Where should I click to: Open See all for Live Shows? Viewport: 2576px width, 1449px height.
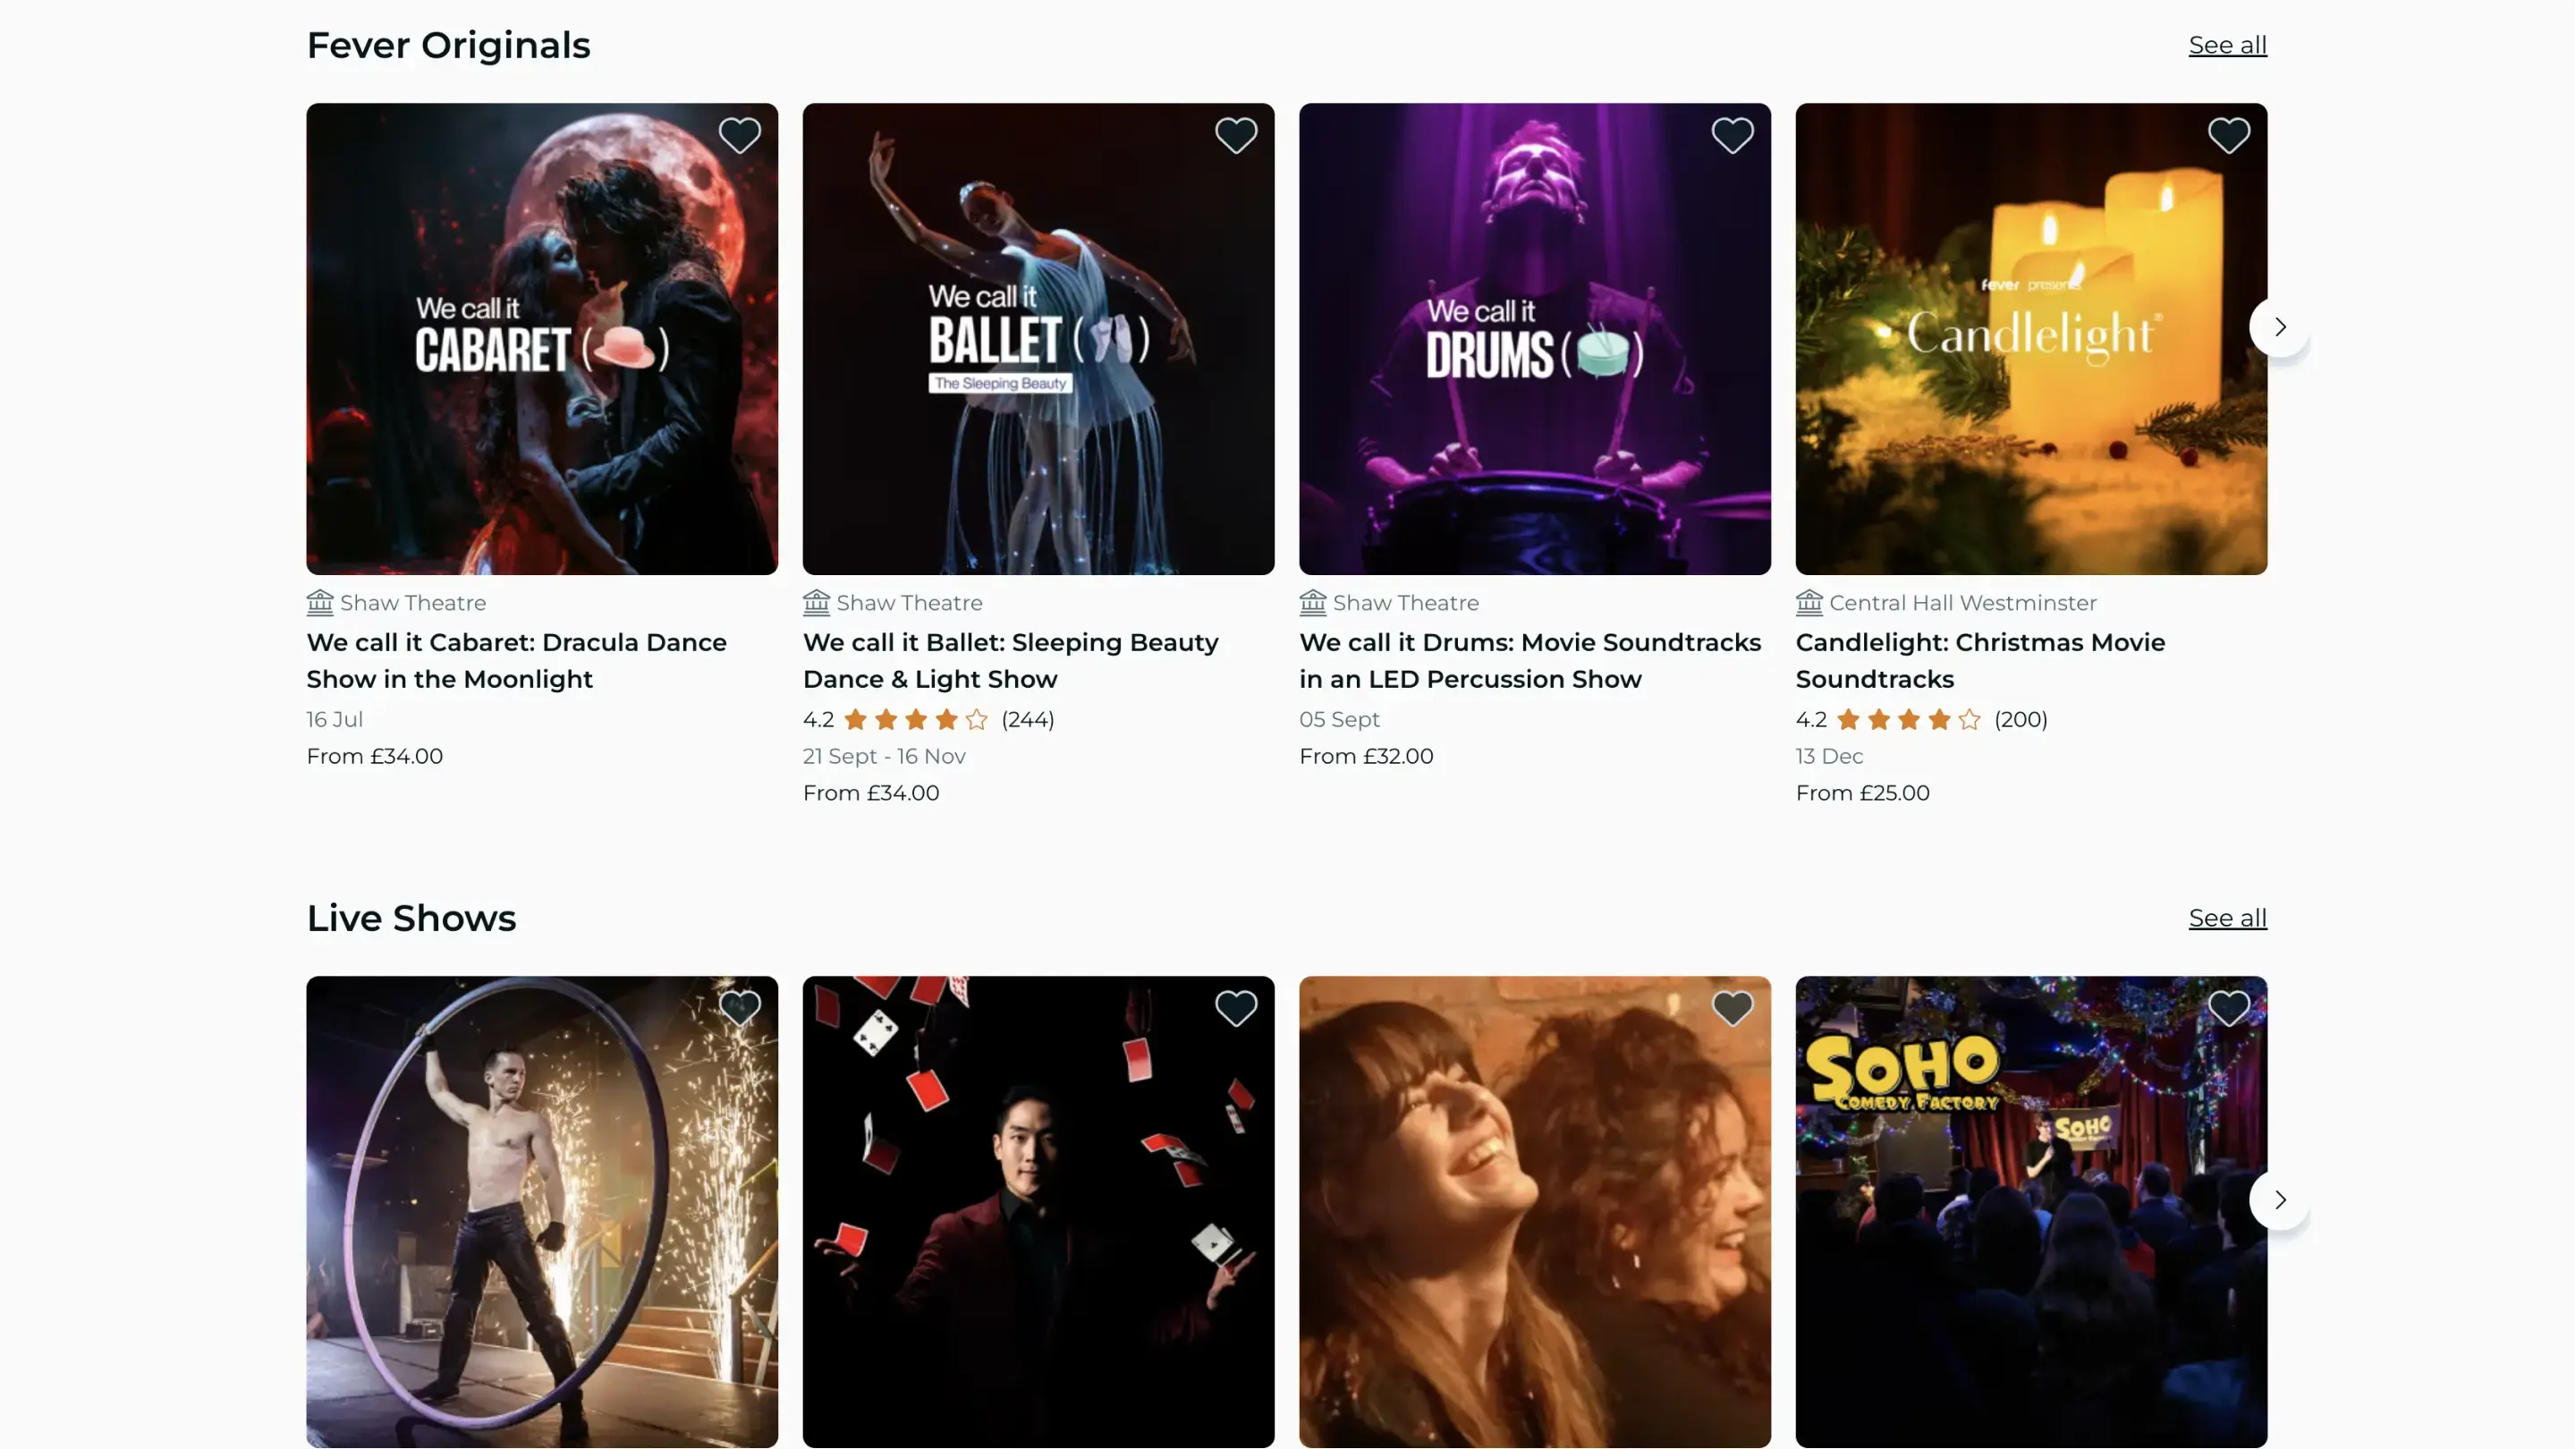tap(2226, 918)
